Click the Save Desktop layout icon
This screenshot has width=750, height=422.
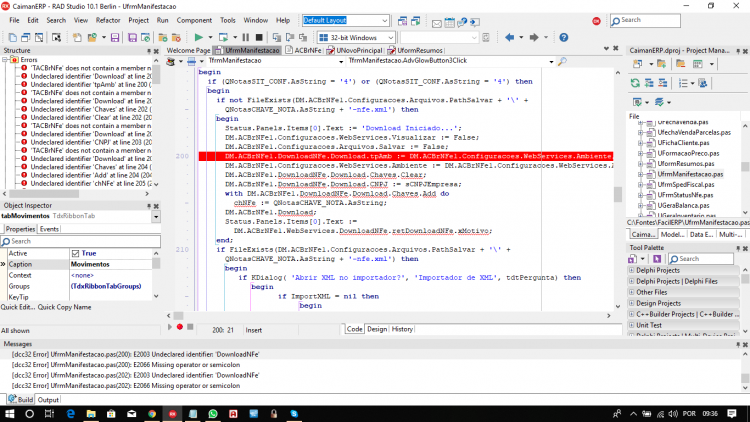click(402, 21)
